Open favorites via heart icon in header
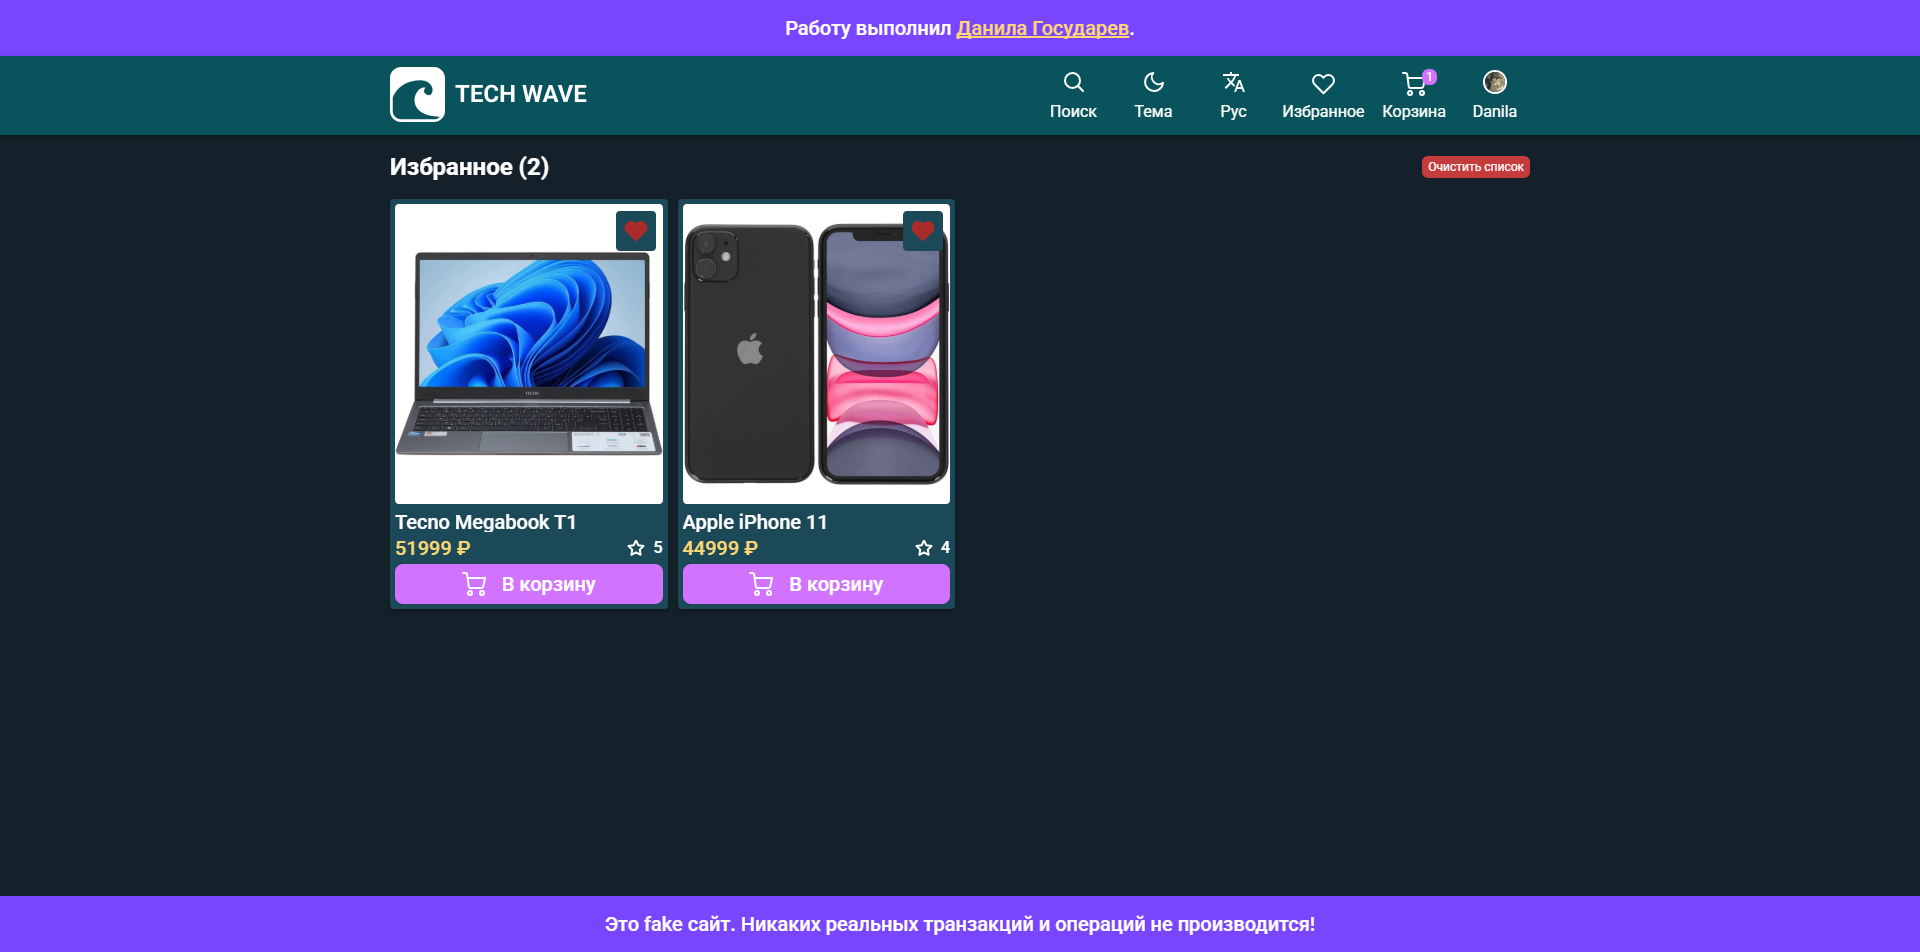The height and width of the screenshot is (952, 1920). [1323, 84]
